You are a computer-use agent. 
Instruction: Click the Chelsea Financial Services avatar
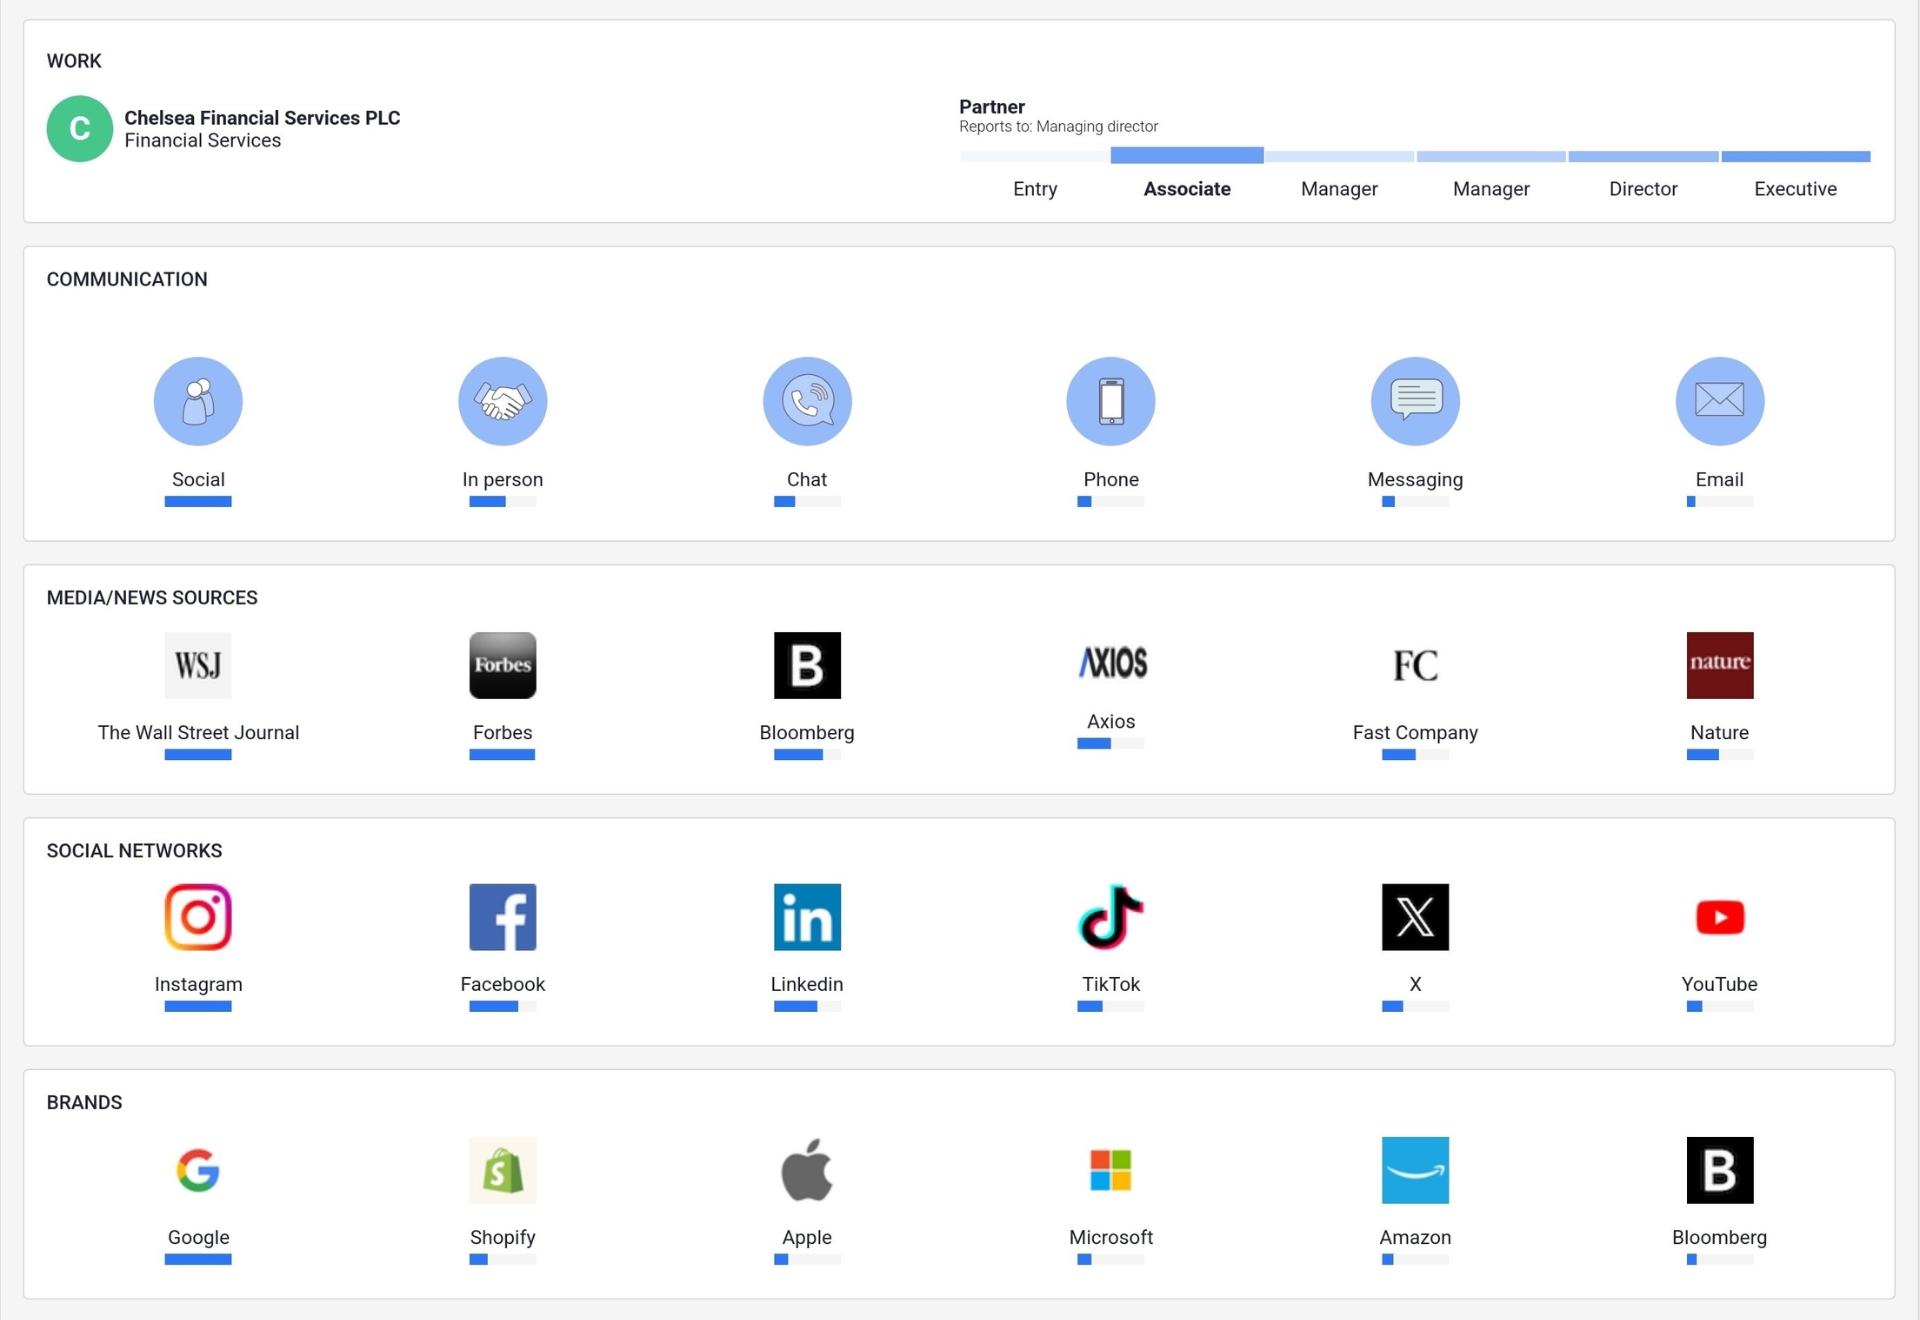tap(79, 129)
